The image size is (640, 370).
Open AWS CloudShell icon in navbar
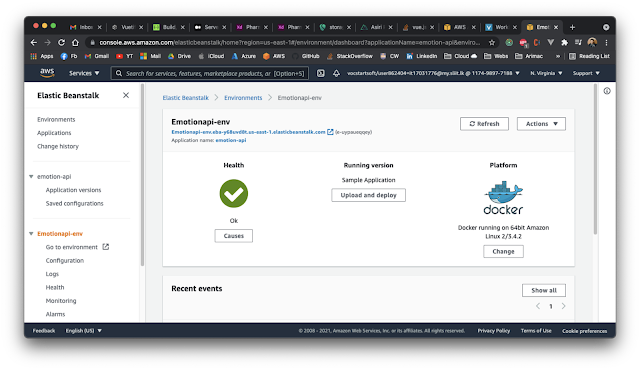pos(321,73)
